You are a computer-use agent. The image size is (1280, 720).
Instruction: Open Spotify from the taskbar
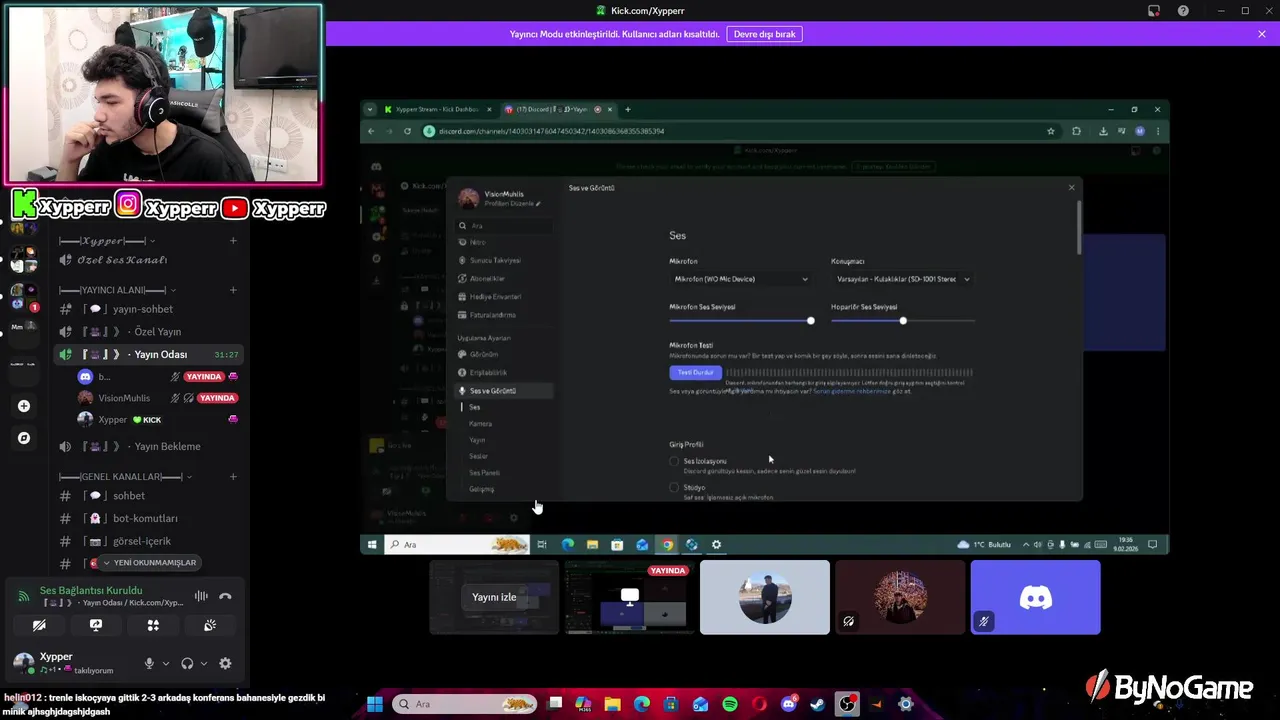pos(730,704)
